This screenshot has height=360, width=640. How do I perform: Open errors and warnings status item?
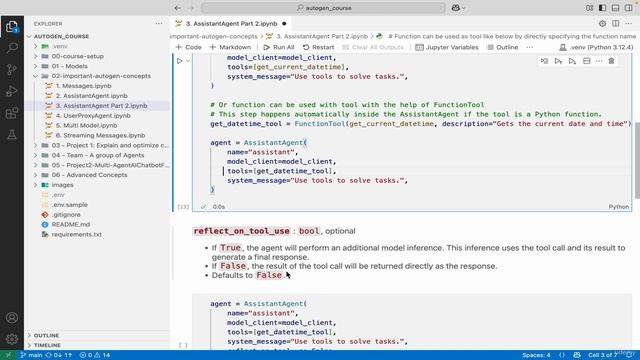[x=95, y=355]
